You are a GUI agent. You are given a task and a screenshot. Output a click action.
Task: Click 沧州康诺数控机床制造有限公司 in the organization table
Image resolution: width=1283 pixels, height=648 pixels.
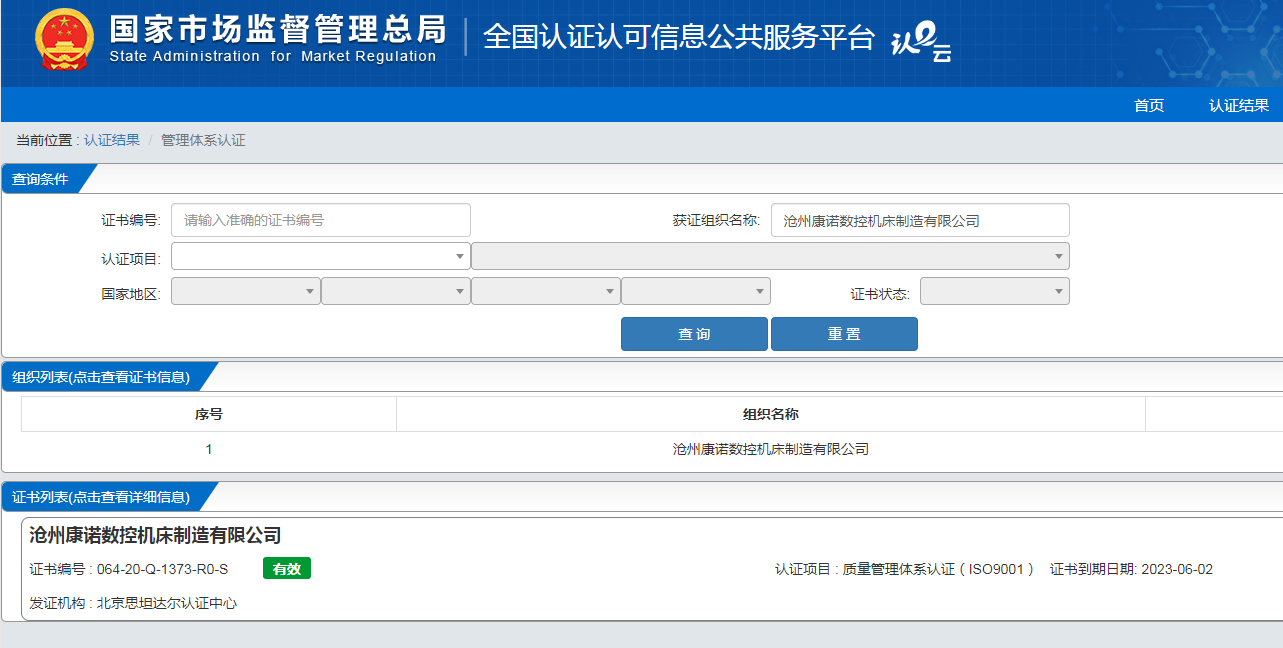pos(771,449)
